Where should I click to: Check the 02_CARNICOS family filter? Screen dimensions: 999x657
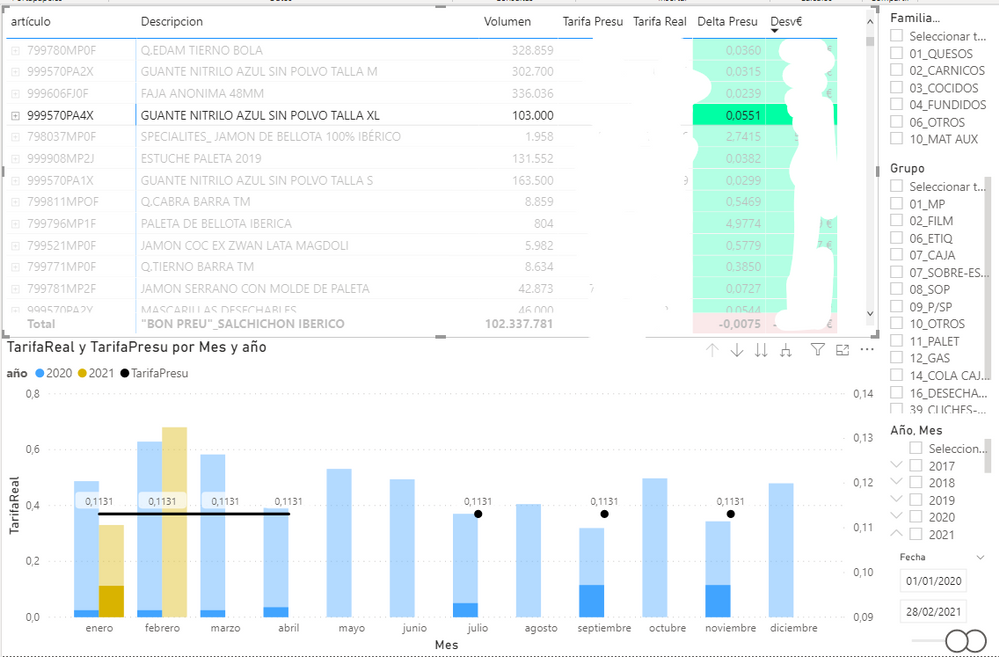tap(896, 70)
